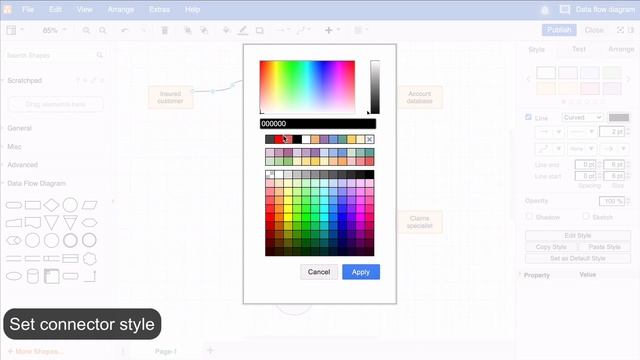Click the insert plus icon in toolbar
This screenshot has height=360, width=640.
tap(329, 30)
